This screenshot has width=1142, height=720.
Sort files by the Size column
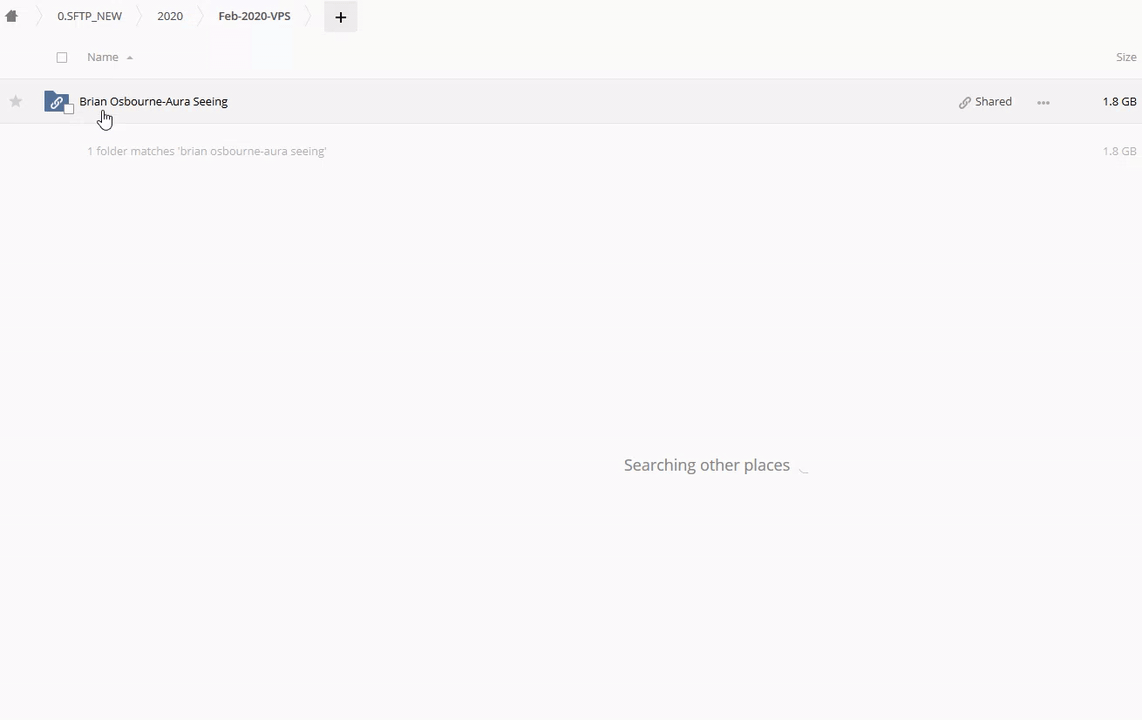coord(1126,57)
